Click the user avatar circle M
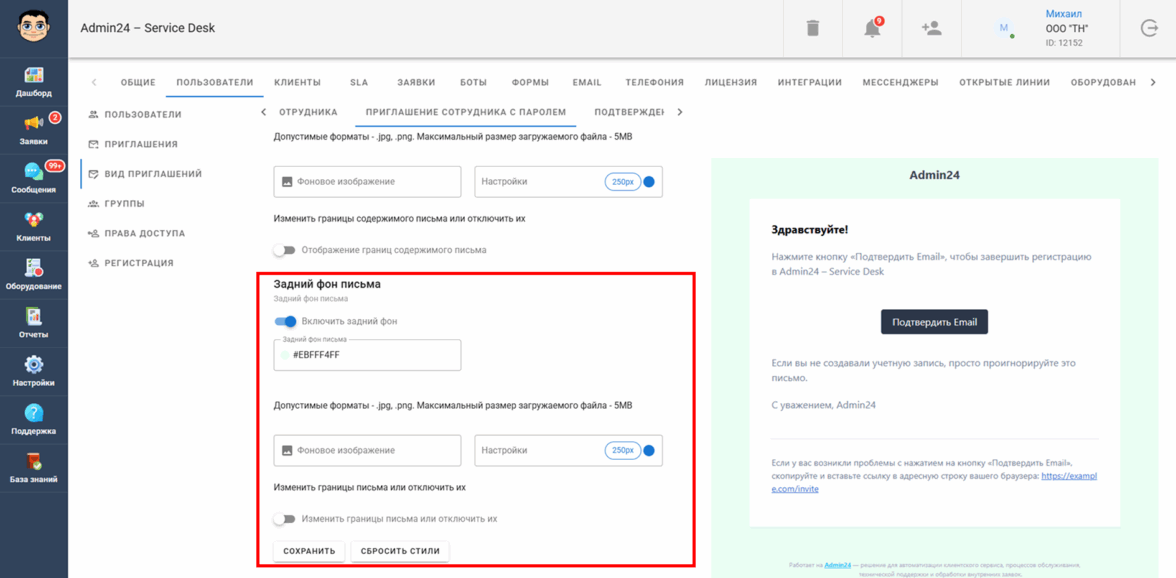1176x578 pixels. pos(1004,28)
